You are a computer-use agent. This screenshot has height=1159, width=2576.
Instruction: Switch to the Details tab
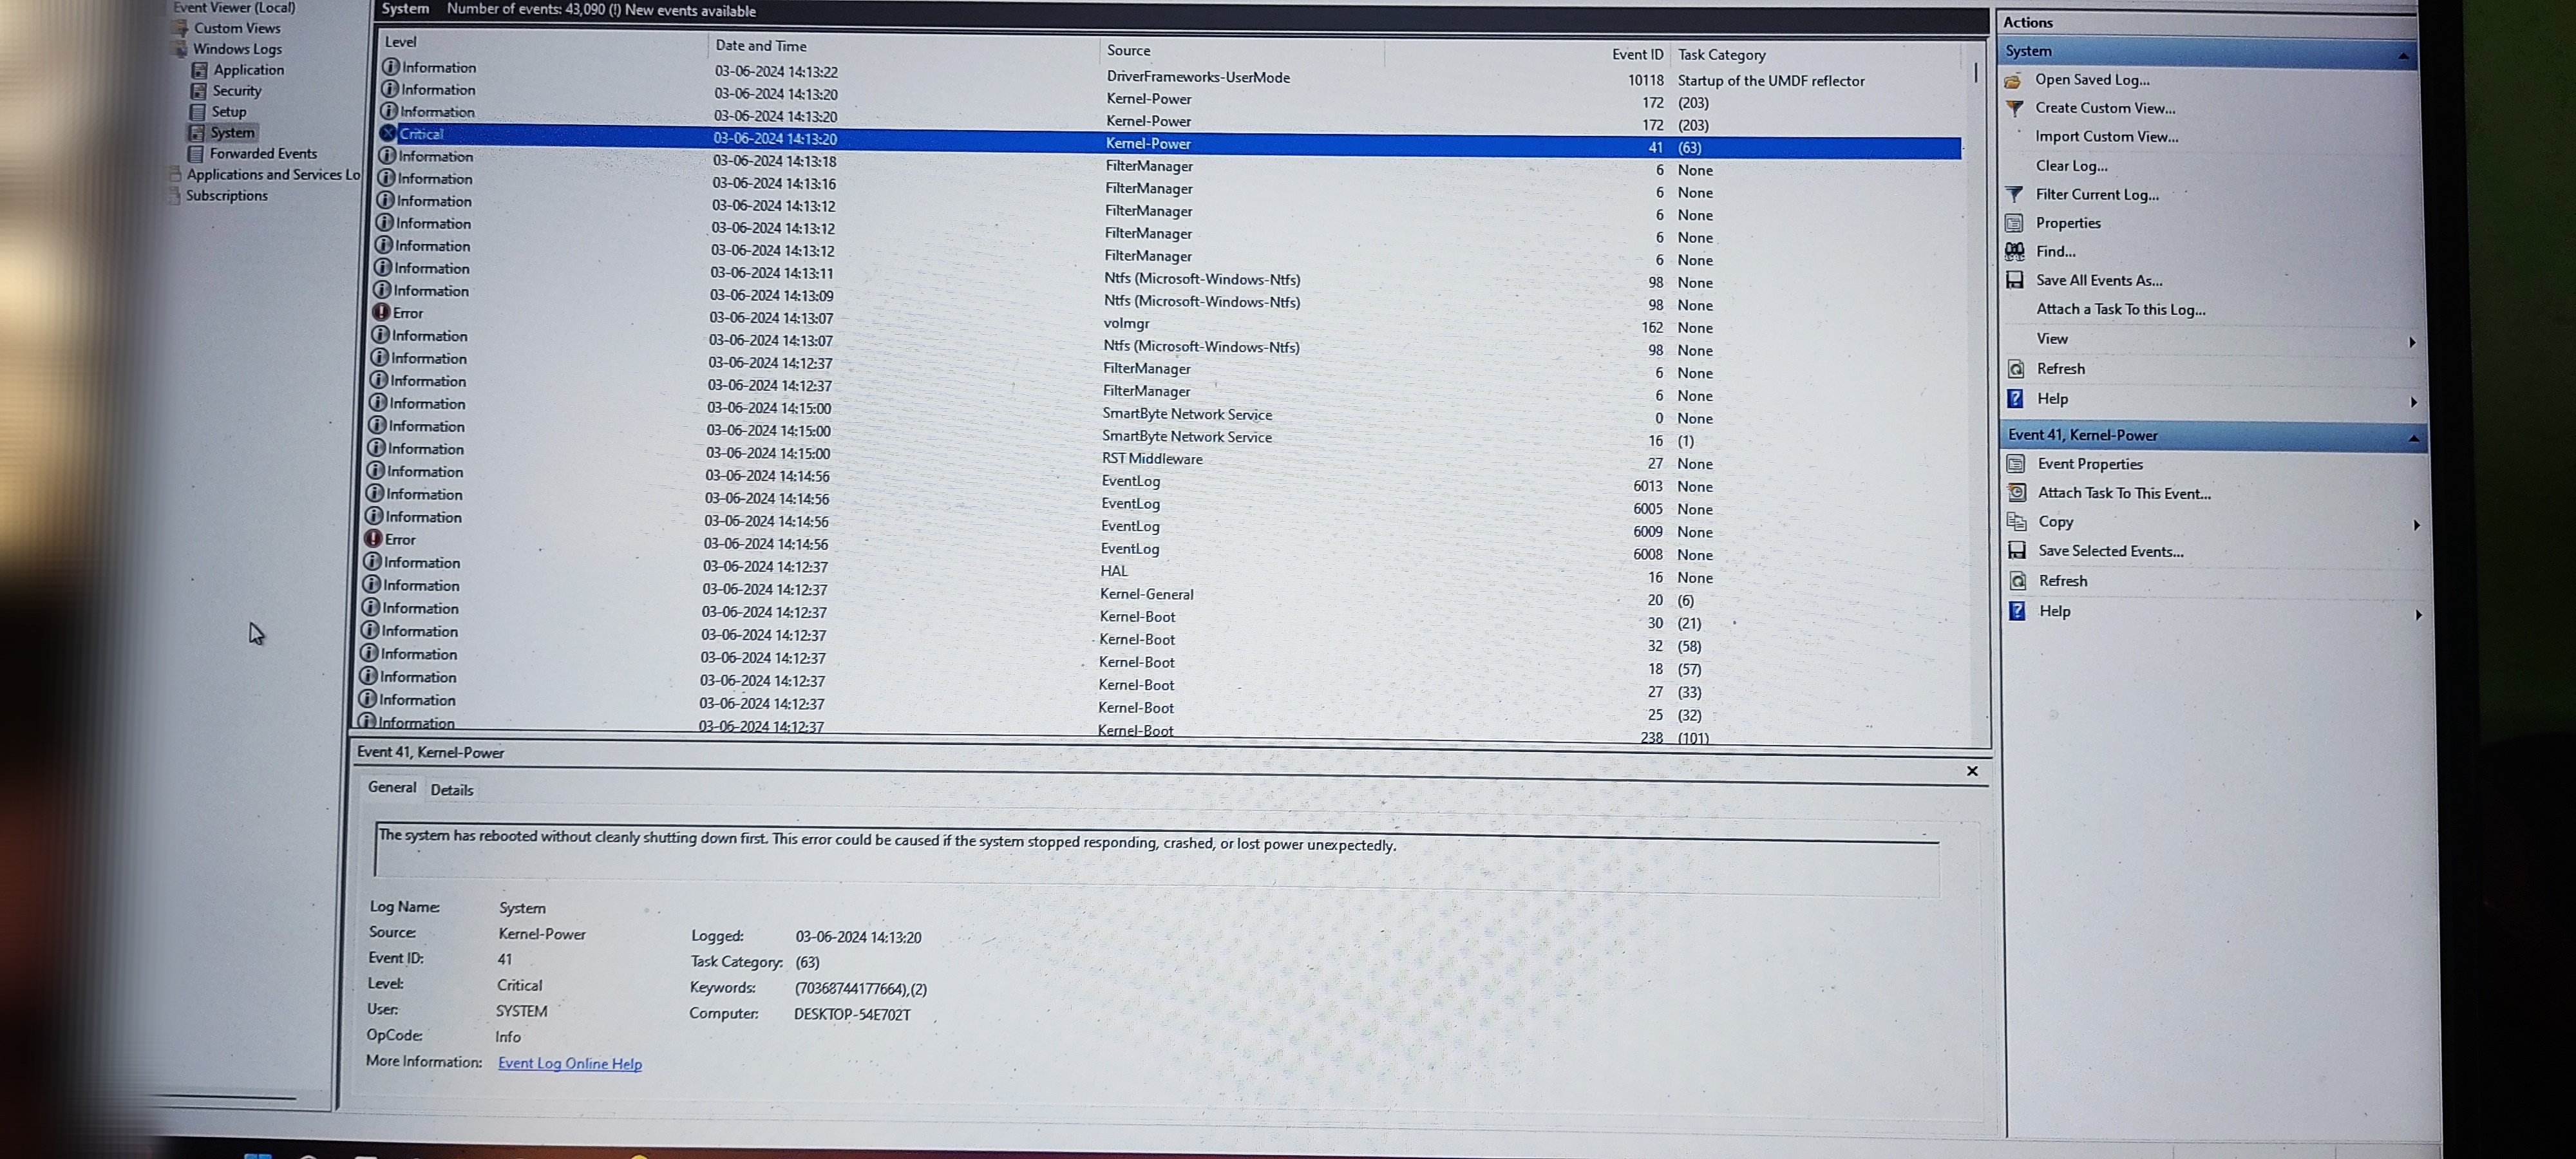[452, 790]
